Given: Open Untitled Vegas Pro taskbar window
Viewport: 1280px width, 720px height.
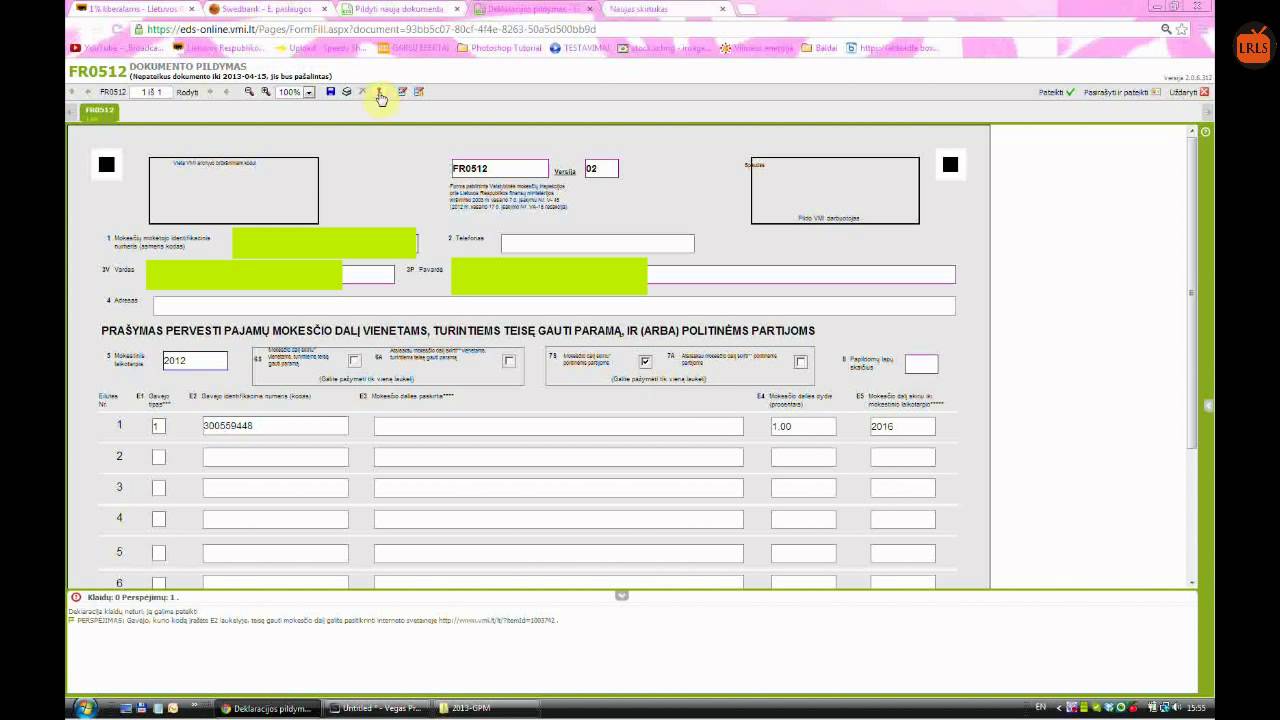Looking at the screenshot, I should coord(376,708).
